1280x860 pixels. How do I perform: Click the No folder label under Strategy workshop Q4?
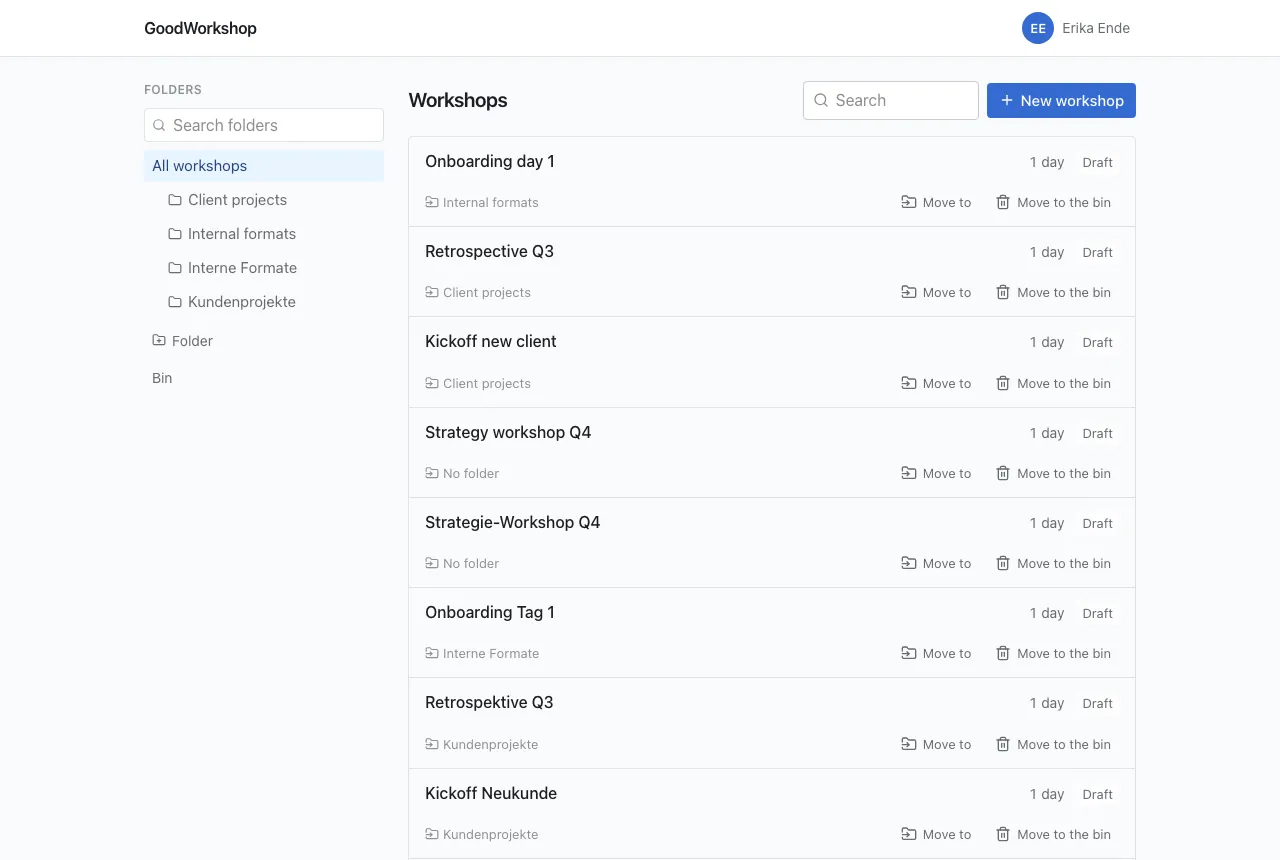tap(462, 473)
